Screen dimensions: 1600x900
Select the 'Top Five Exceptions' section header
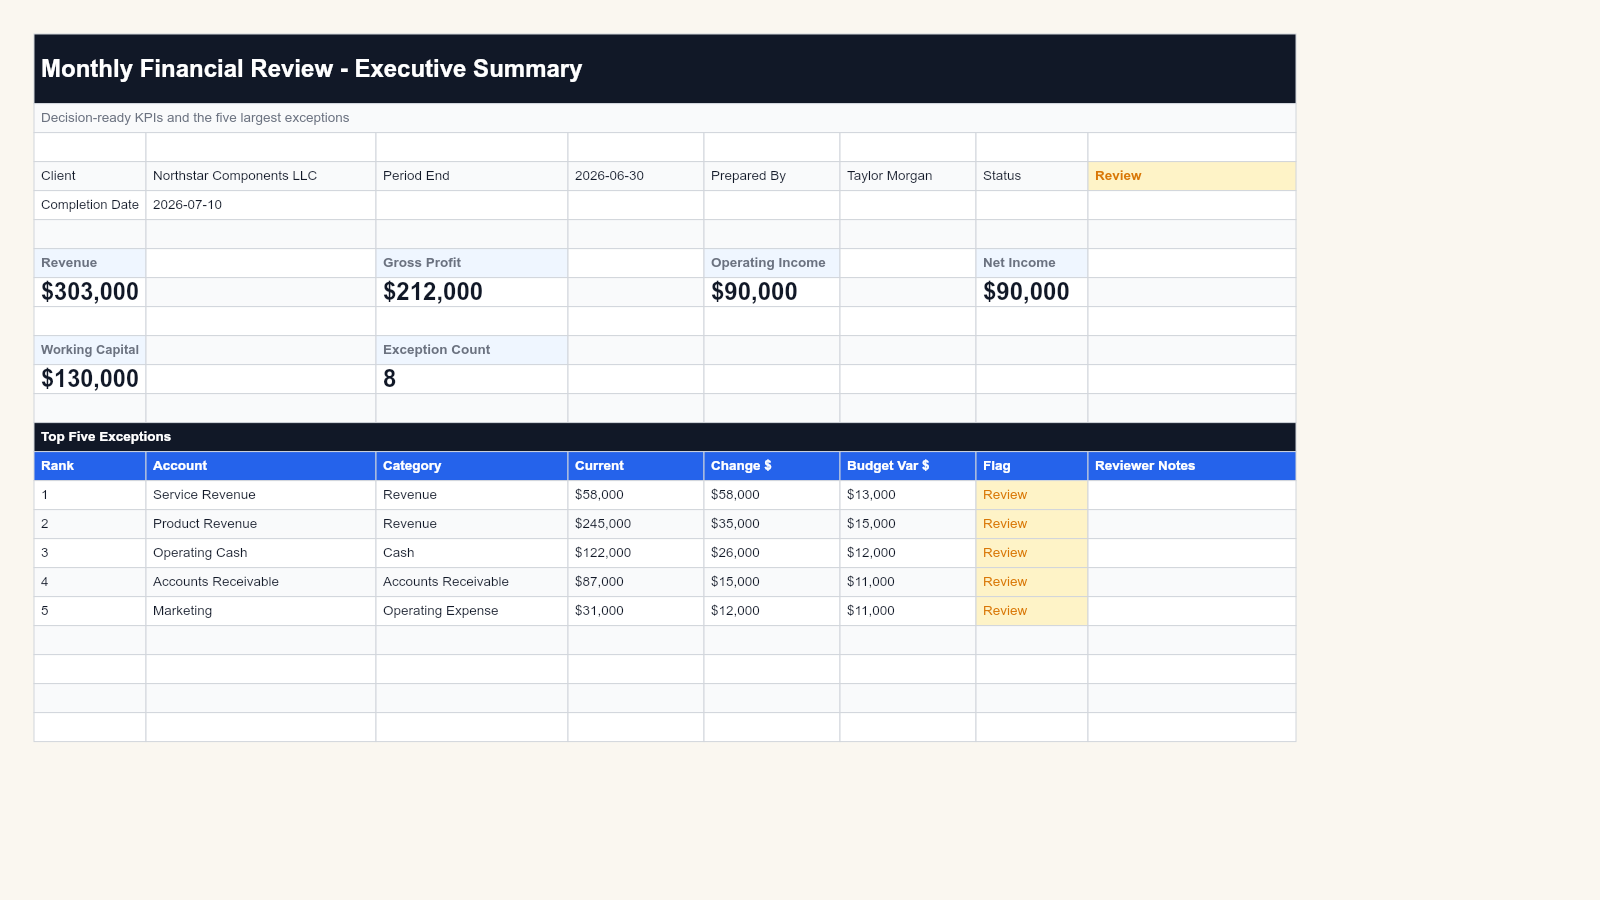665,437
